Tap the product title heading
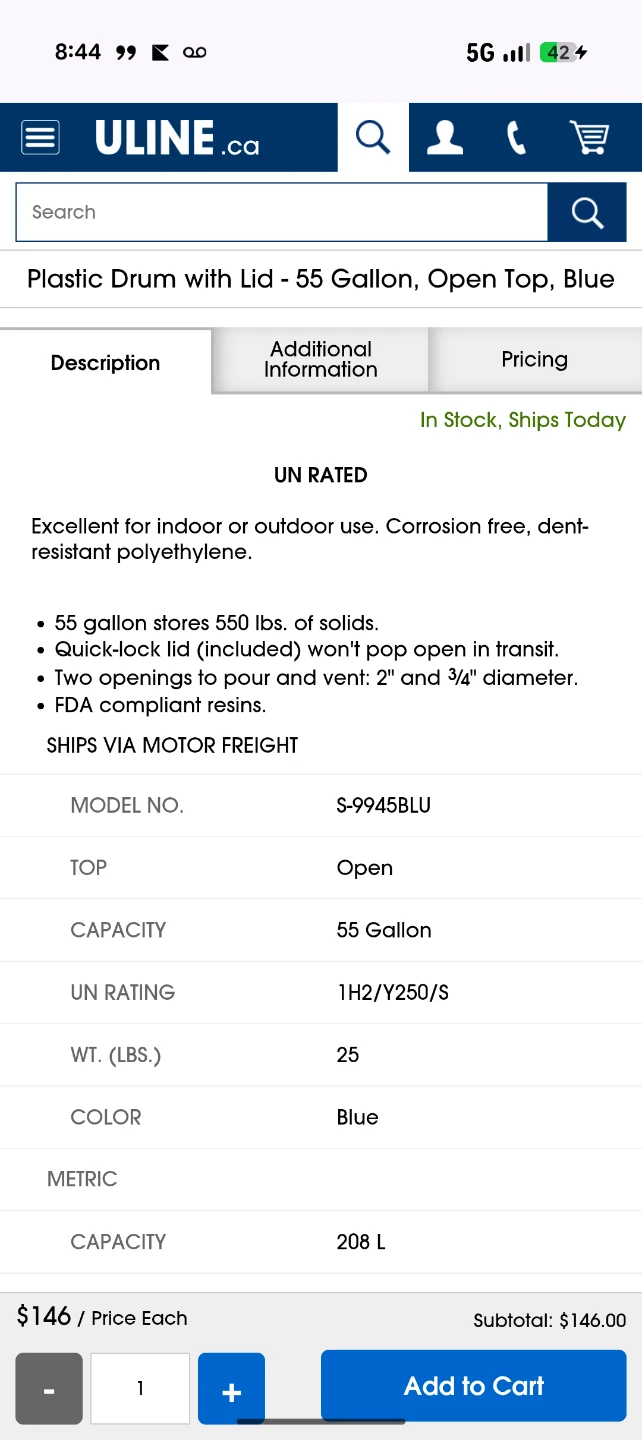The height and width of the screenshot is (1440, 642). pyautogui.click(x=321, y=279)
